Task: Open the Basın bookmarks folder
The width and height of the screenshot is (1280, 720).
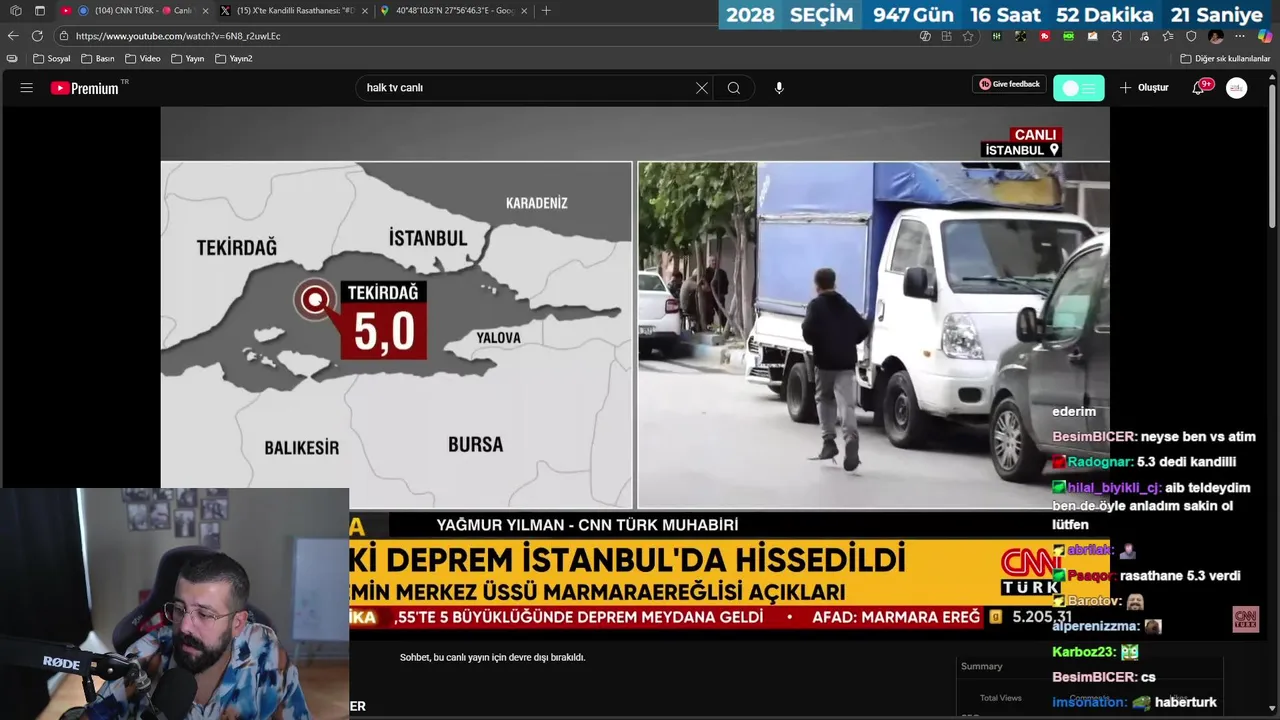Action: [98, 59]
